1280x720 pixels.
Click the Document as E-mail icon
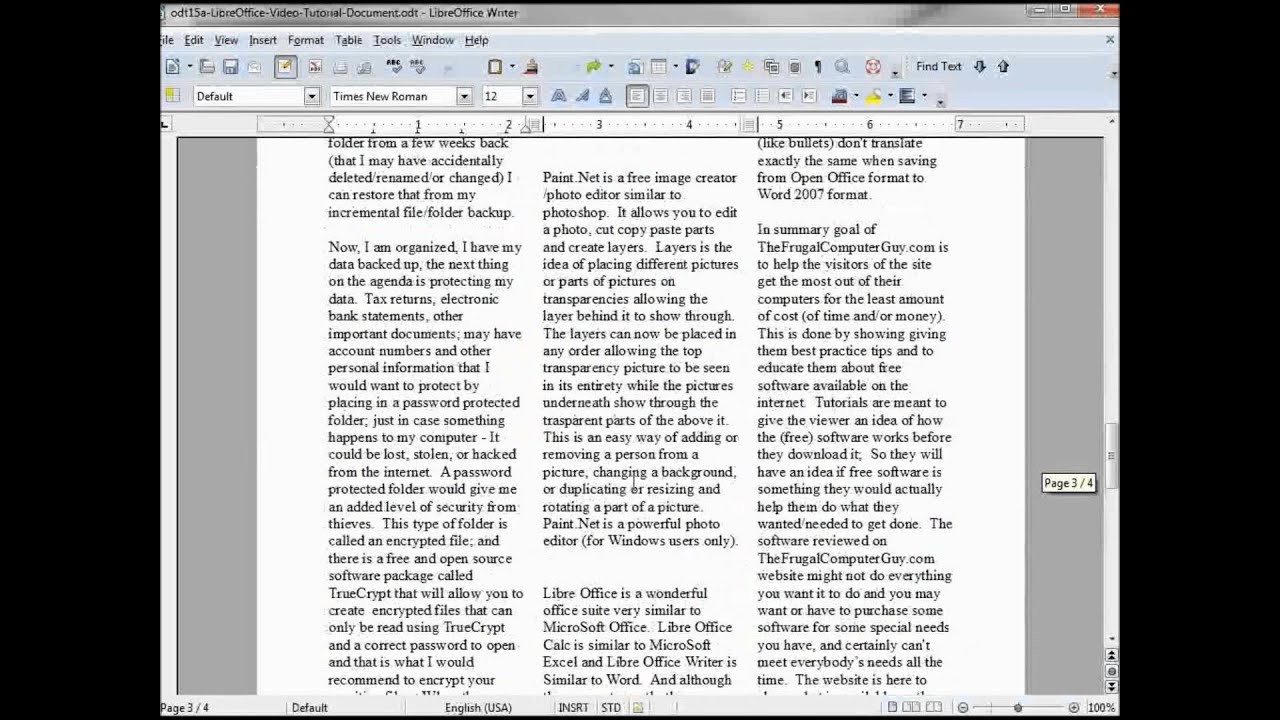tap(254, 67)
